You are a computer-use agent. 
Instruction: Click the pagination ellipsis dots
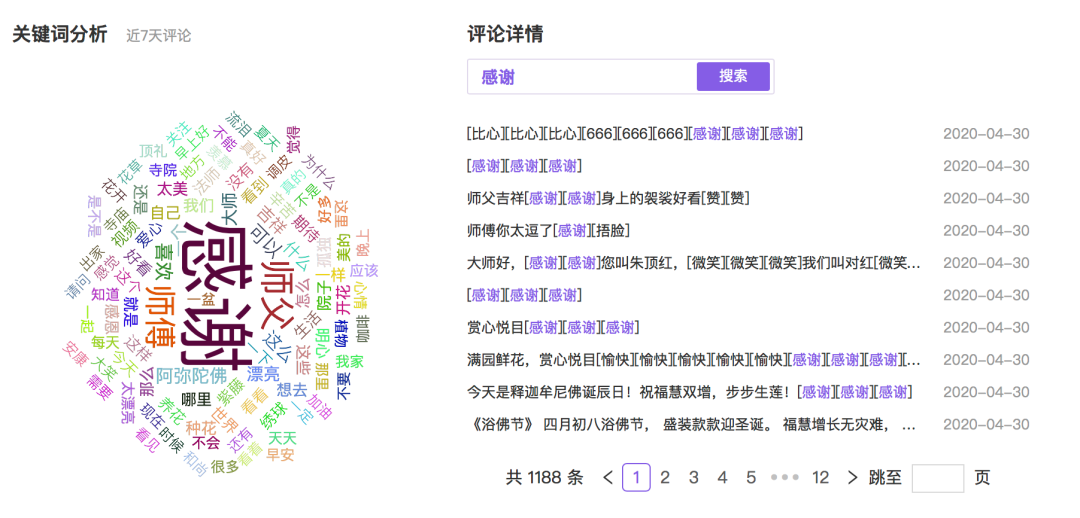tap(785, 478)
